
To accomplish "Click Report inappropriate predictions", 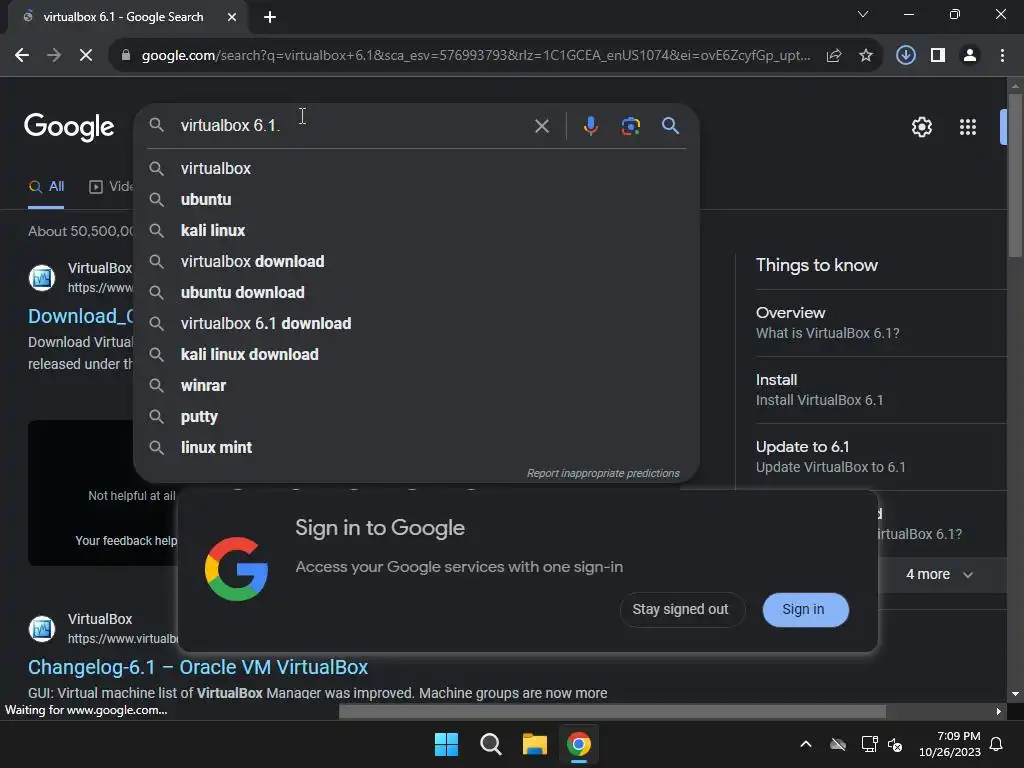I will coord(603,473).
